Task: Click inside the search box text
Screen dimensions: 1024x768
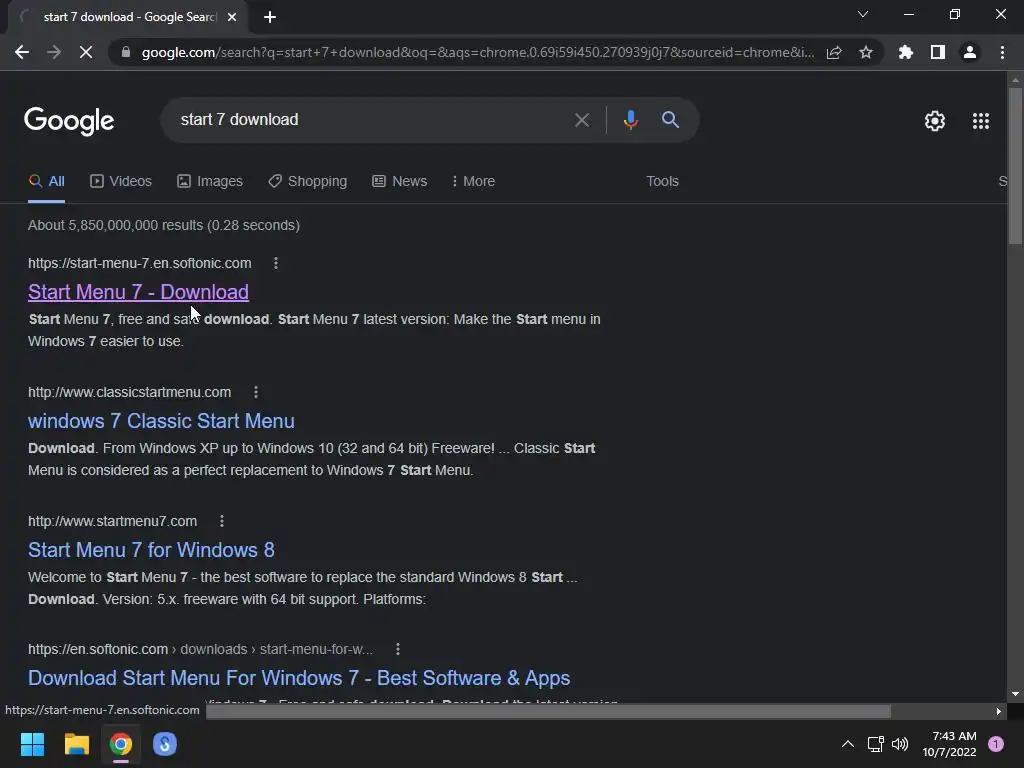Action: pyautogui.click(x=240, y=120)
